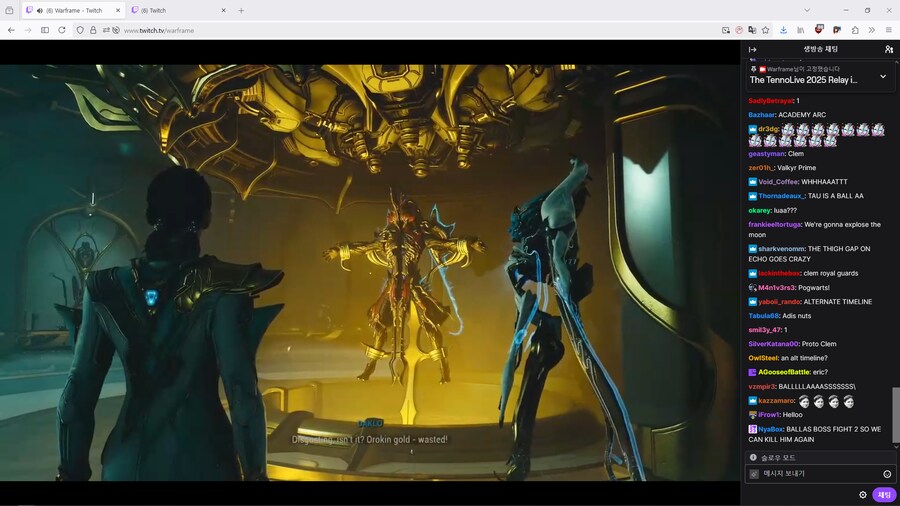Click geastyman's username
Viewport: 900px width, 506px height.
(766, 154)
